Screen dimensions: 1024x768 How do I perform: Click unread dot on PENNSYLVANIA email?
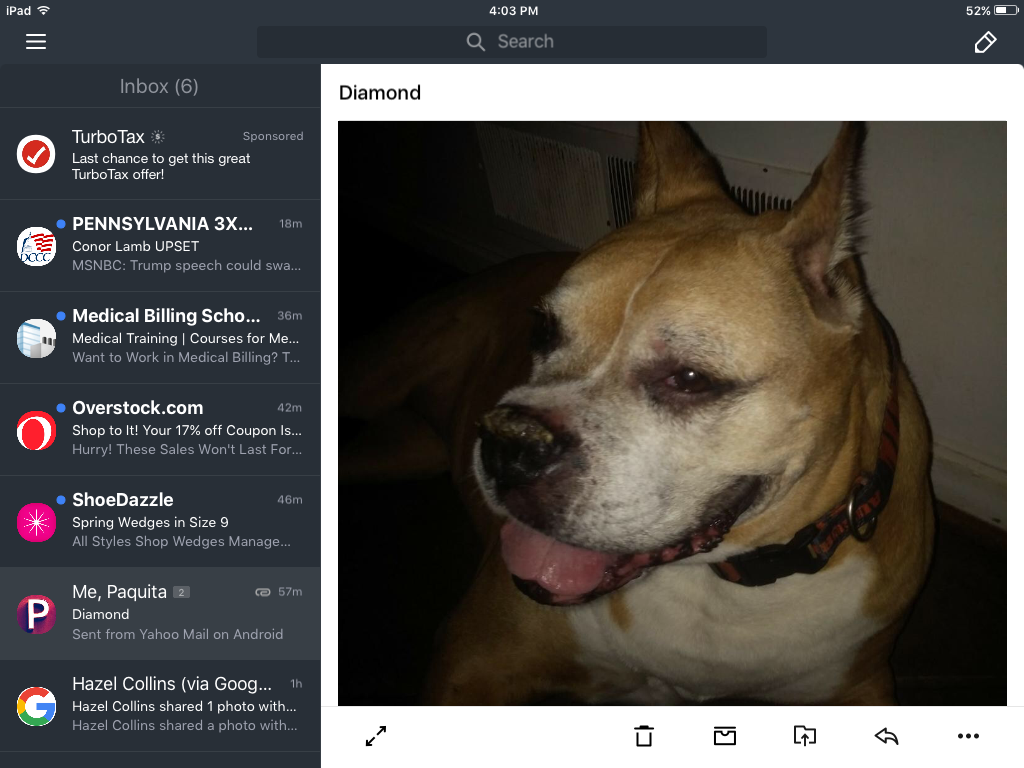[61, 224]
